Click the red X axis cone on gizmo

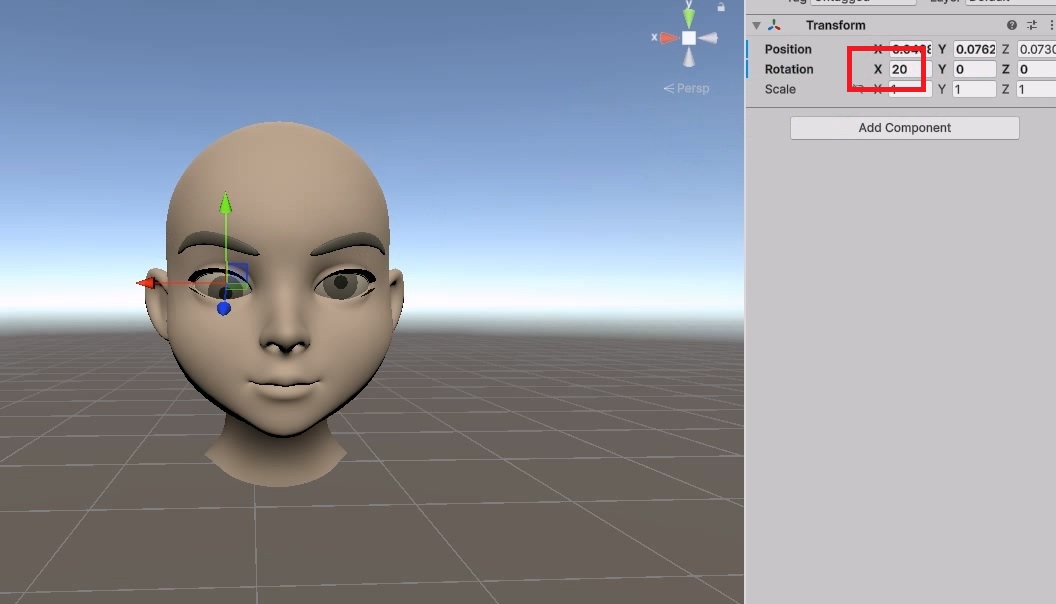tap(668, 38)
